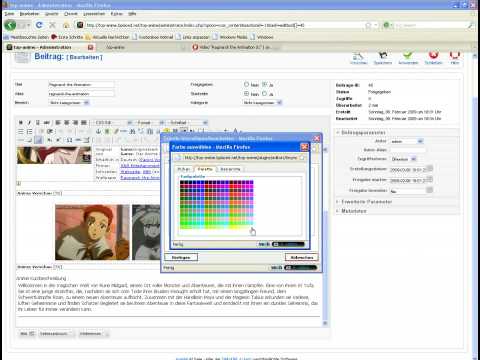The height and width of the screenshot is (360, 480).
Task: Open the Datei menu
Action: (x=9, y=14)
